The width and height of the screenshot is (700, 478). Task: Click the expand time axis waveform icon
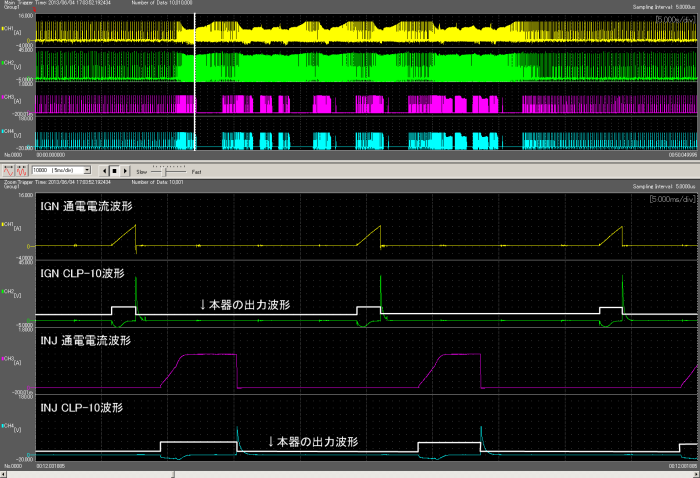(x=8, y=170)
